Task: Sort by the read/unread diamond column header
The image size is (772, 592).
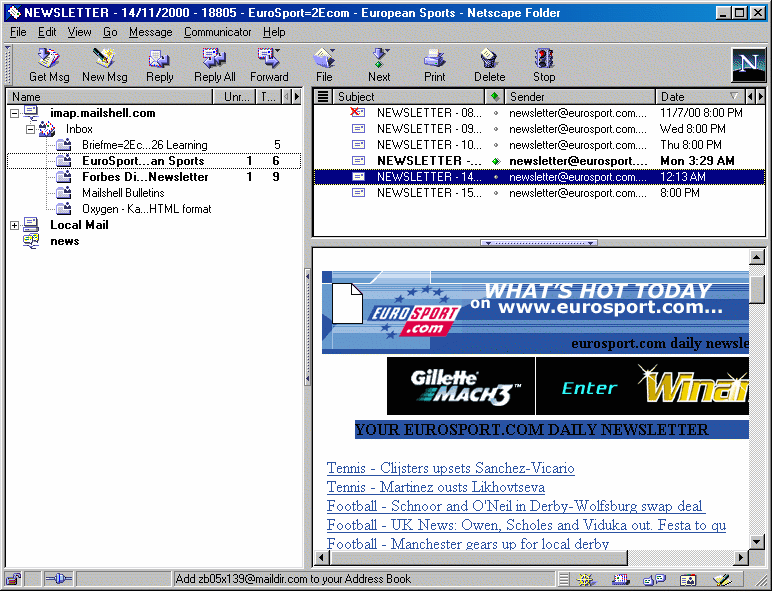Action: tap(495, 97)
